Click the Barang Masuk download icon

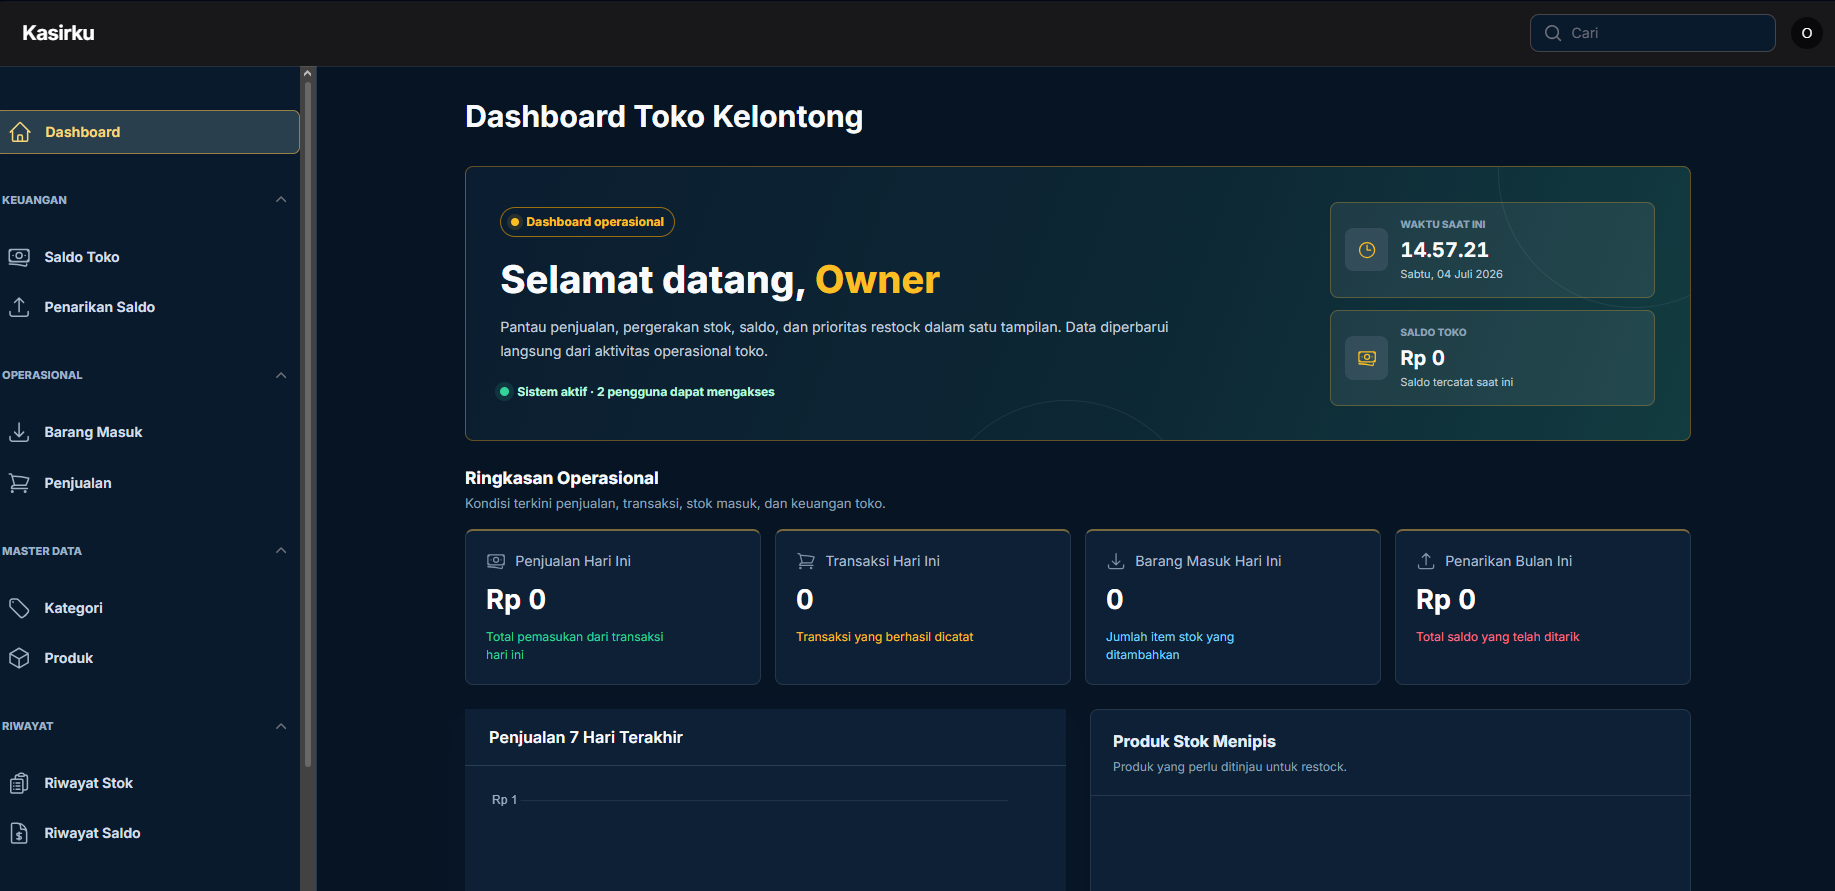coord(19,432)
